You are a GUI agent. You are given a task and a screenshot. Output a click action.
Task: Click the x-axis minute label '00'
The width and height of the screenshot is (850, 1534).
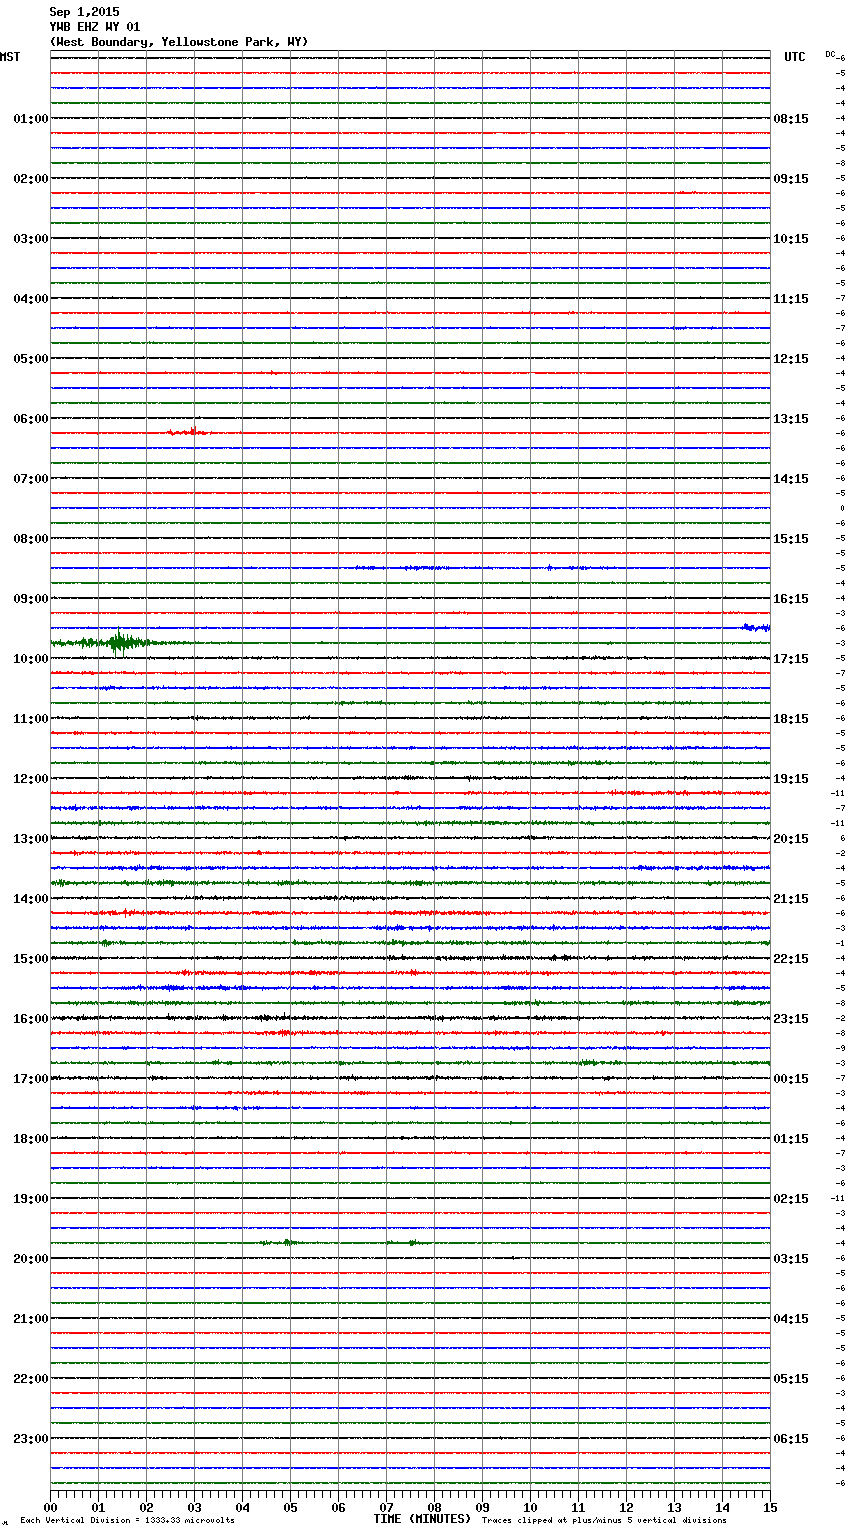click(x=50, y=1508)
